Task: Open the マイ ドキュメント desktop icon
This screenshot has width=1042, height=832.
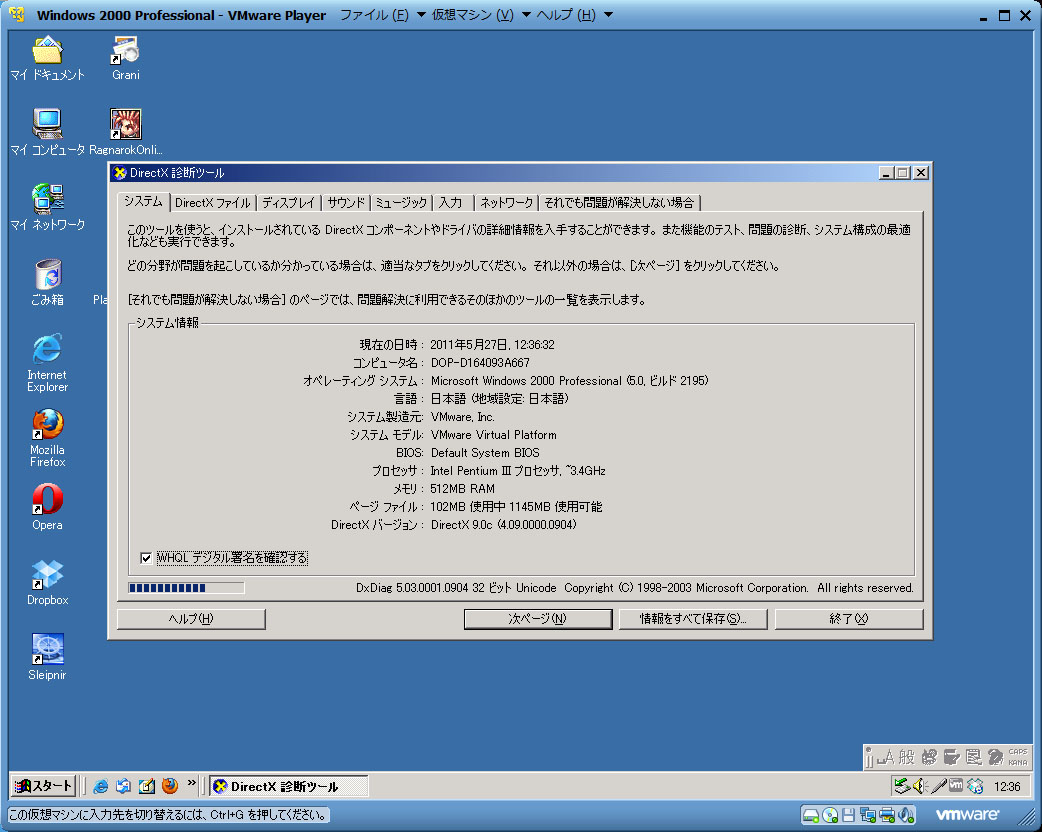Action: pos(47,58)
